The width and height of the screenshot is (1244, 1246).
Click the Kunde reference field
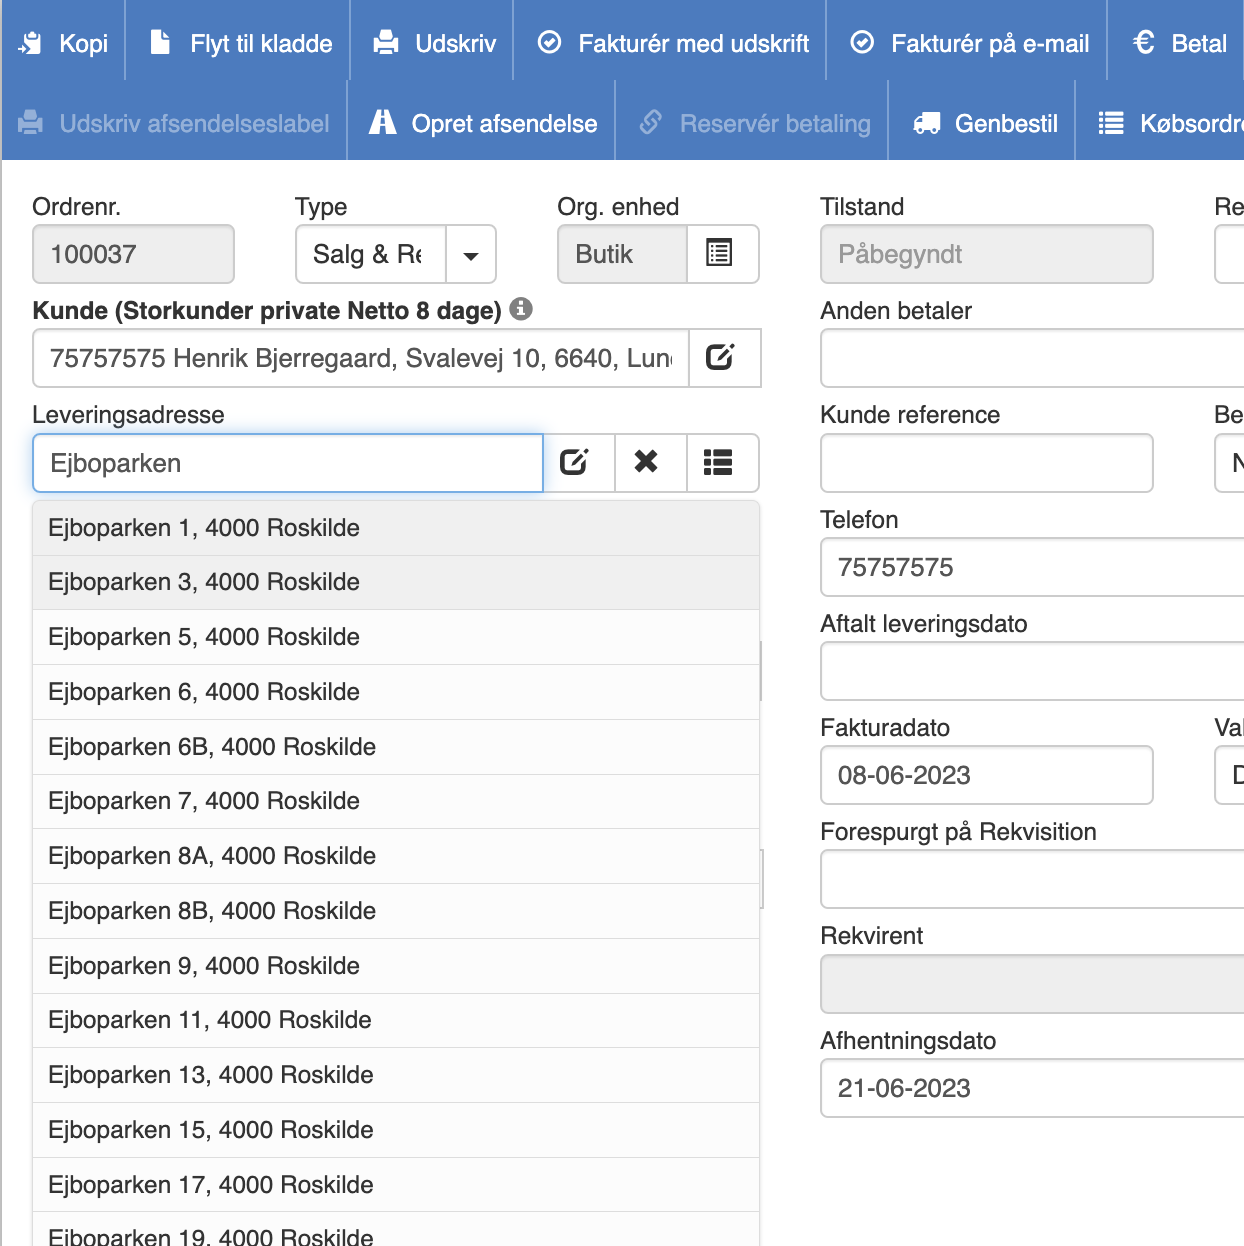coord(986,463)
